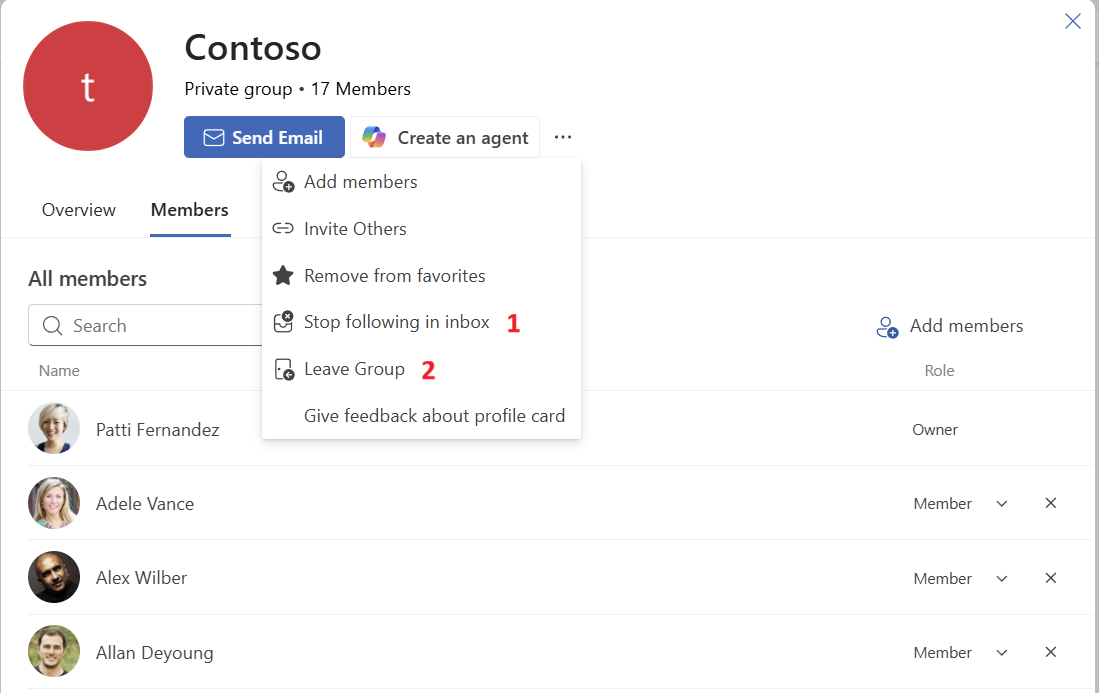This screenshot has width=1099, height=693.
Task: Click the link icon next to Invite Others
Action: (283, 228)
